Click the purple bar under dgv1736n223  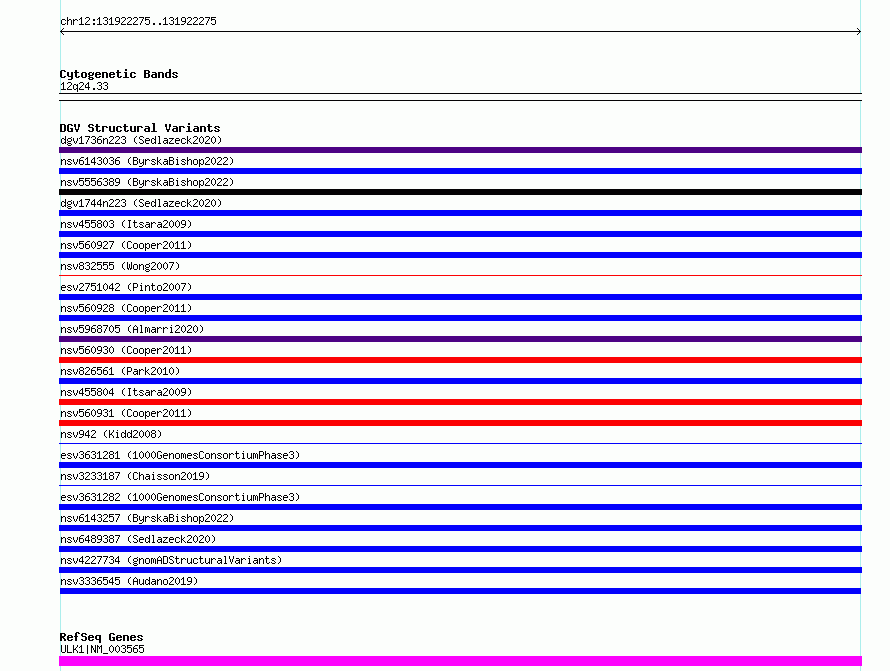[460, 150]
